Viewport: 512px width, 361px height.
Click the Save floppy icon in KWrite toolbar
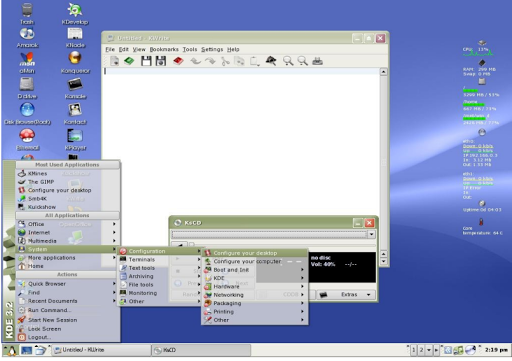tap(146, 61)
